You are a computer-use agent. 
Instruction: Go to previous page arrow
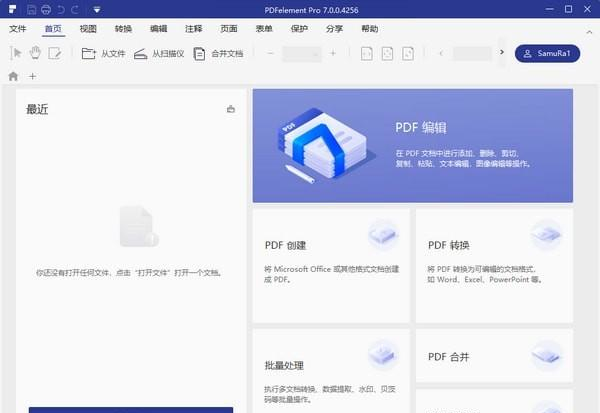tap(441, 53)
